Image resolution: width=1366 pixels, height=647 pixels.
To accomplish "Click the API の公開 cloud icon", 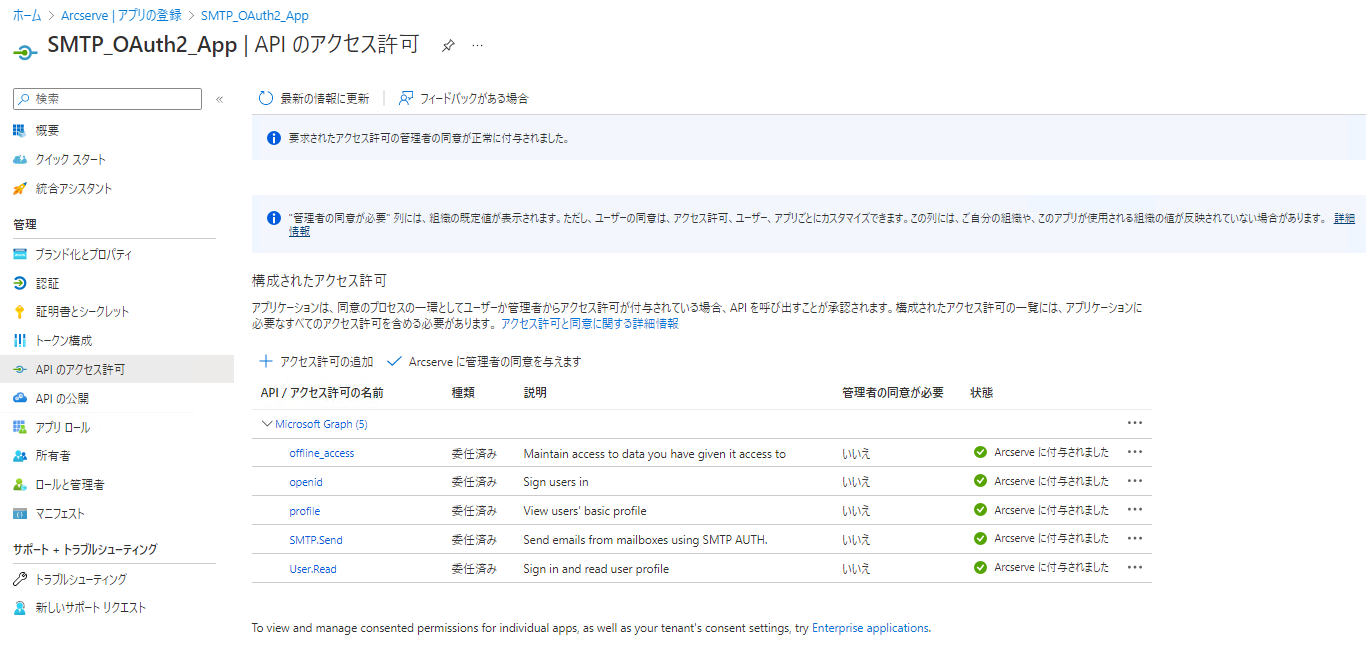I will pyautogui.click(x=20, y=398).
